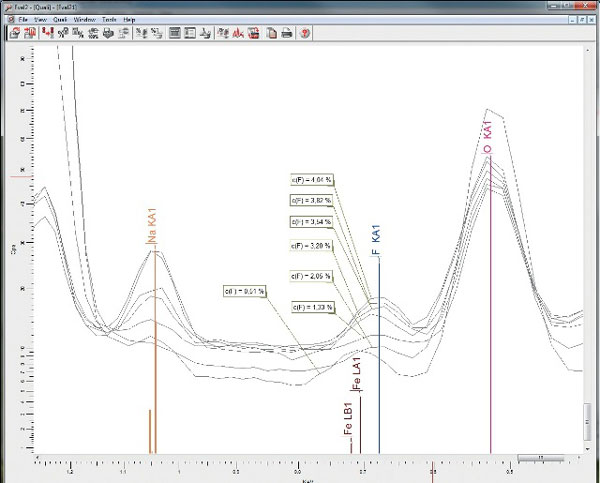Image resolution: width=600 pixels, height=483 pixels.
Task: Click the printer icon in toolbar
Action: 286,33
